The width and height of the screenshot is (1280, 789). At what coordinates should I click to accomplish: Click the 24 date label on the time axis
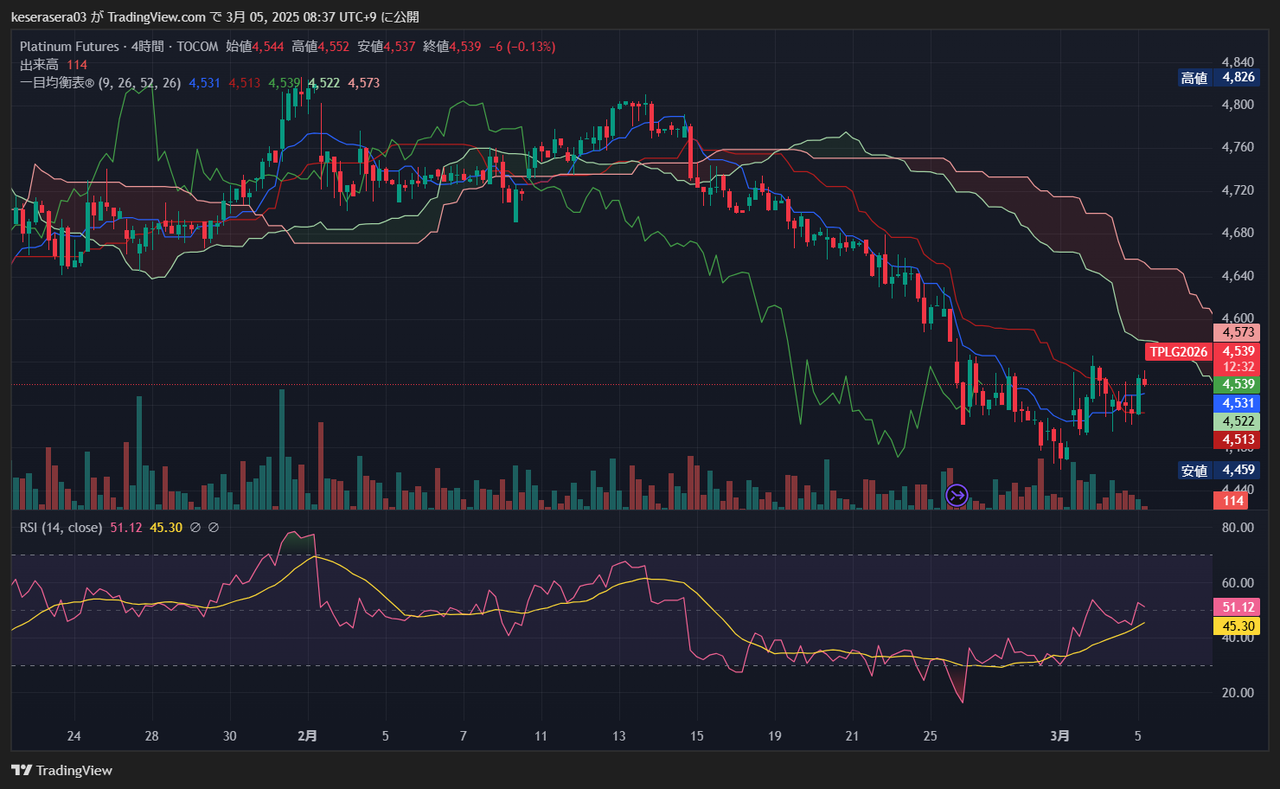click(73, 736)
